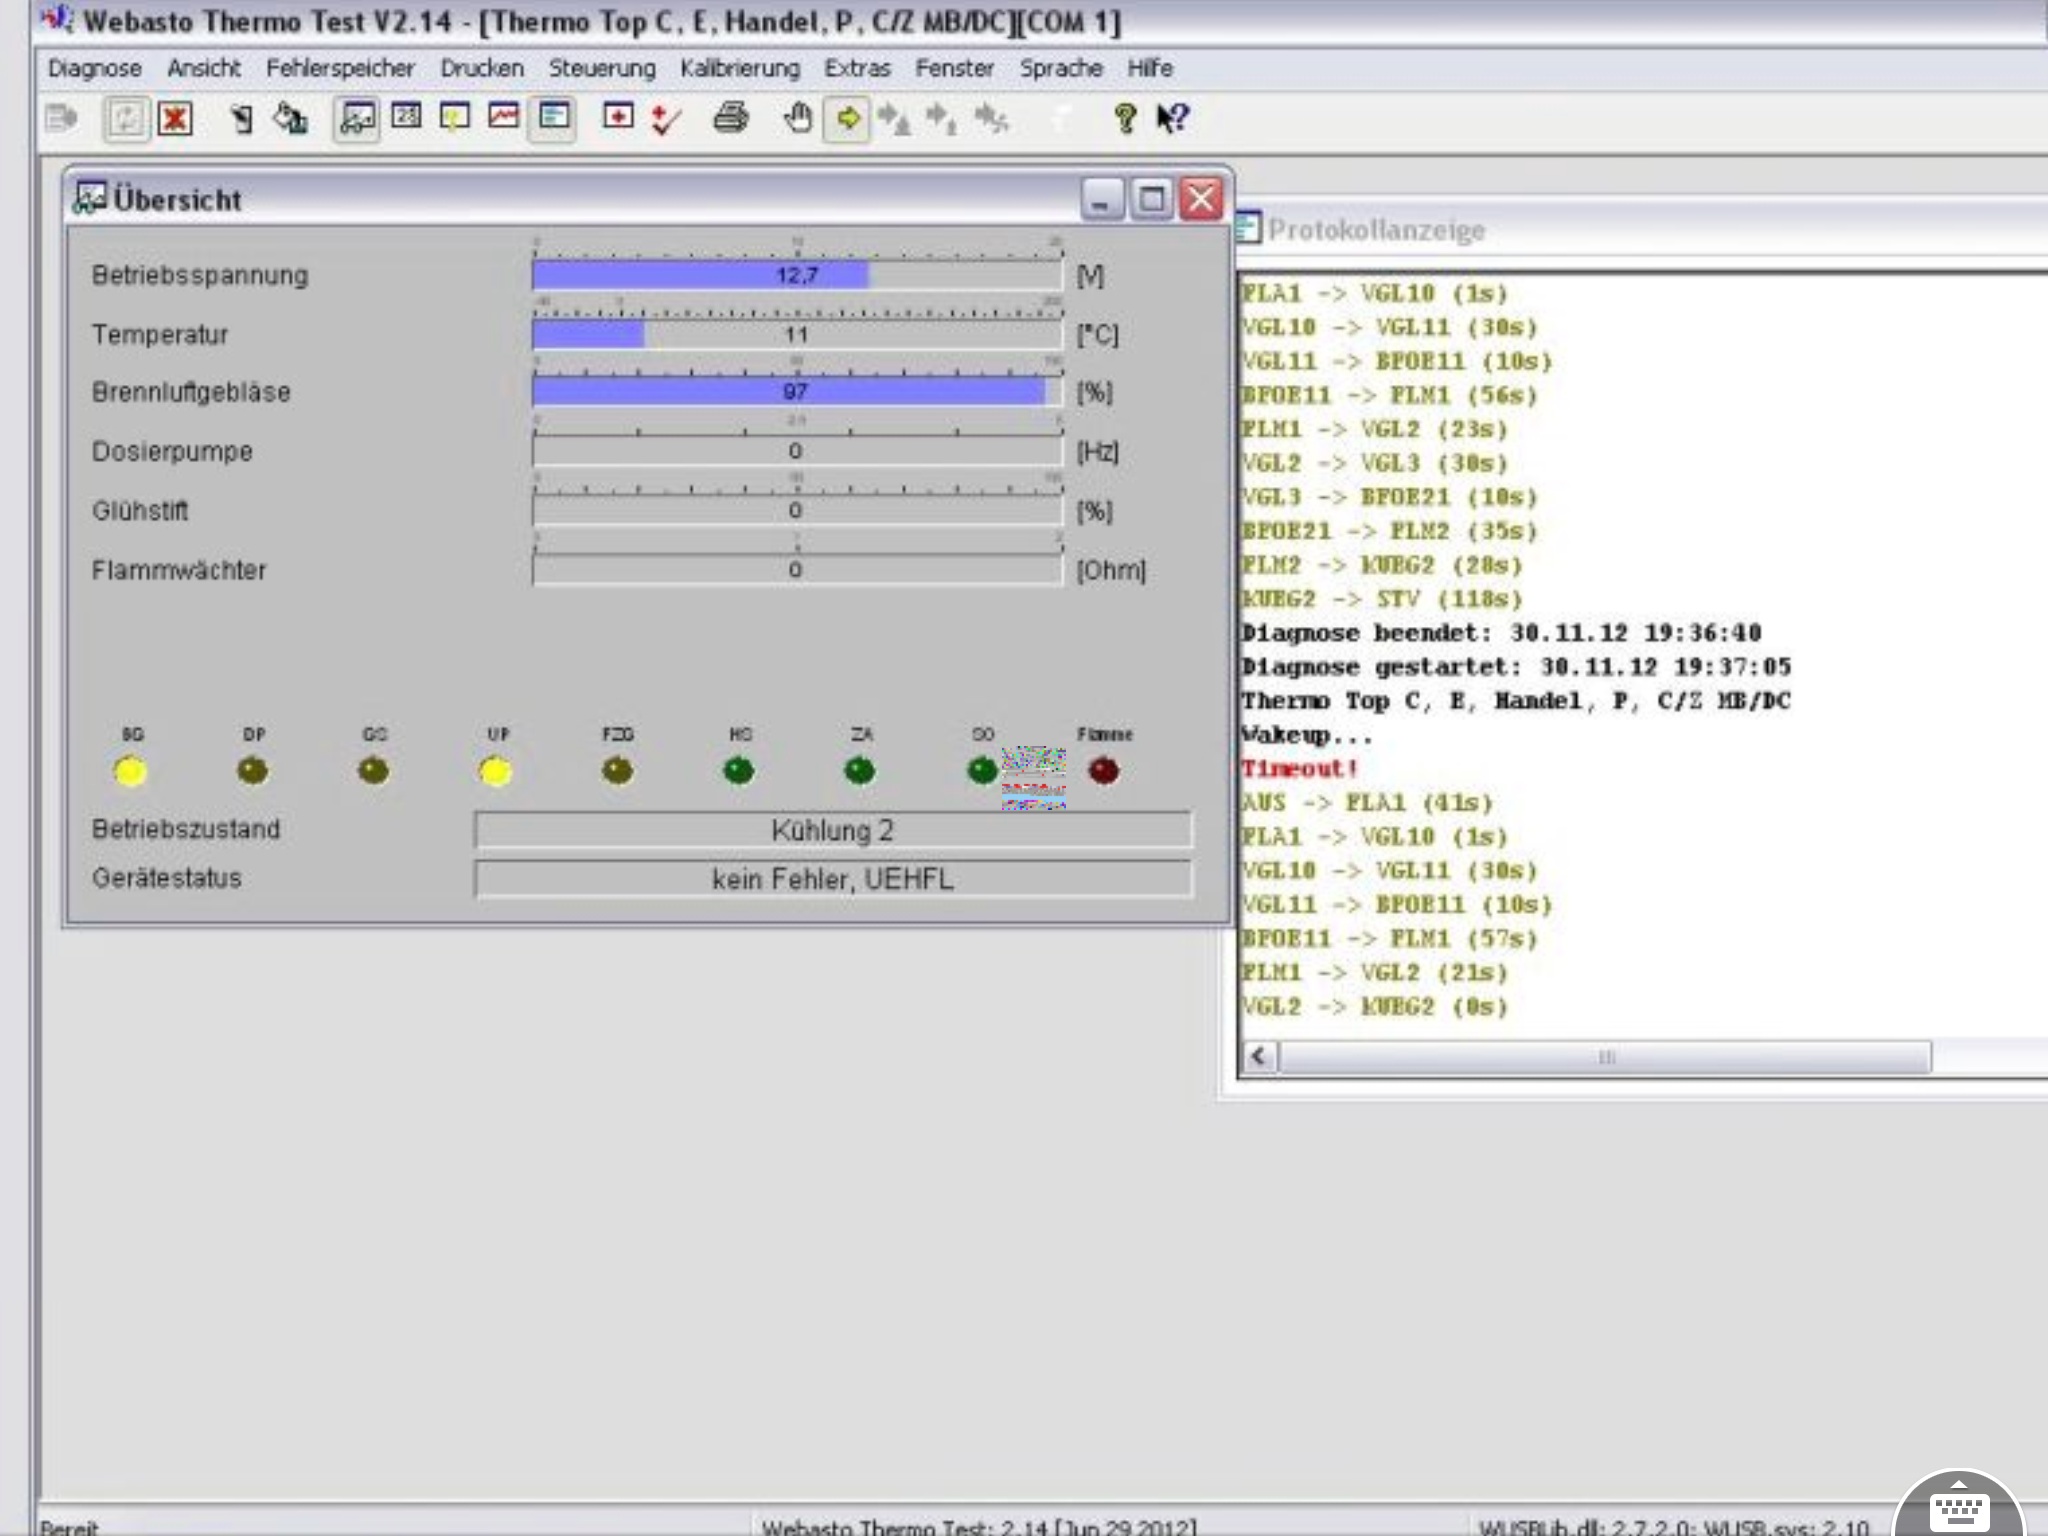Screen dimensions: 2048x1536
Task: Click the Betriebsspannung 12.7 voltage bar
Action: click(x=797, y=275)
